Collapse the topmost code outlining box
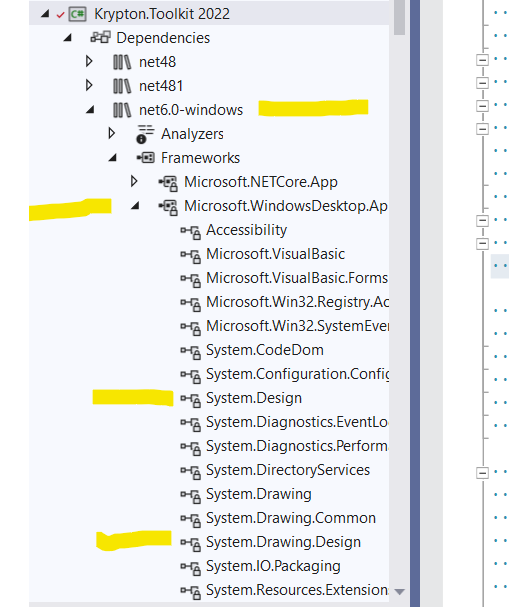This screenshot has height=607, width=509. [482, 60]
